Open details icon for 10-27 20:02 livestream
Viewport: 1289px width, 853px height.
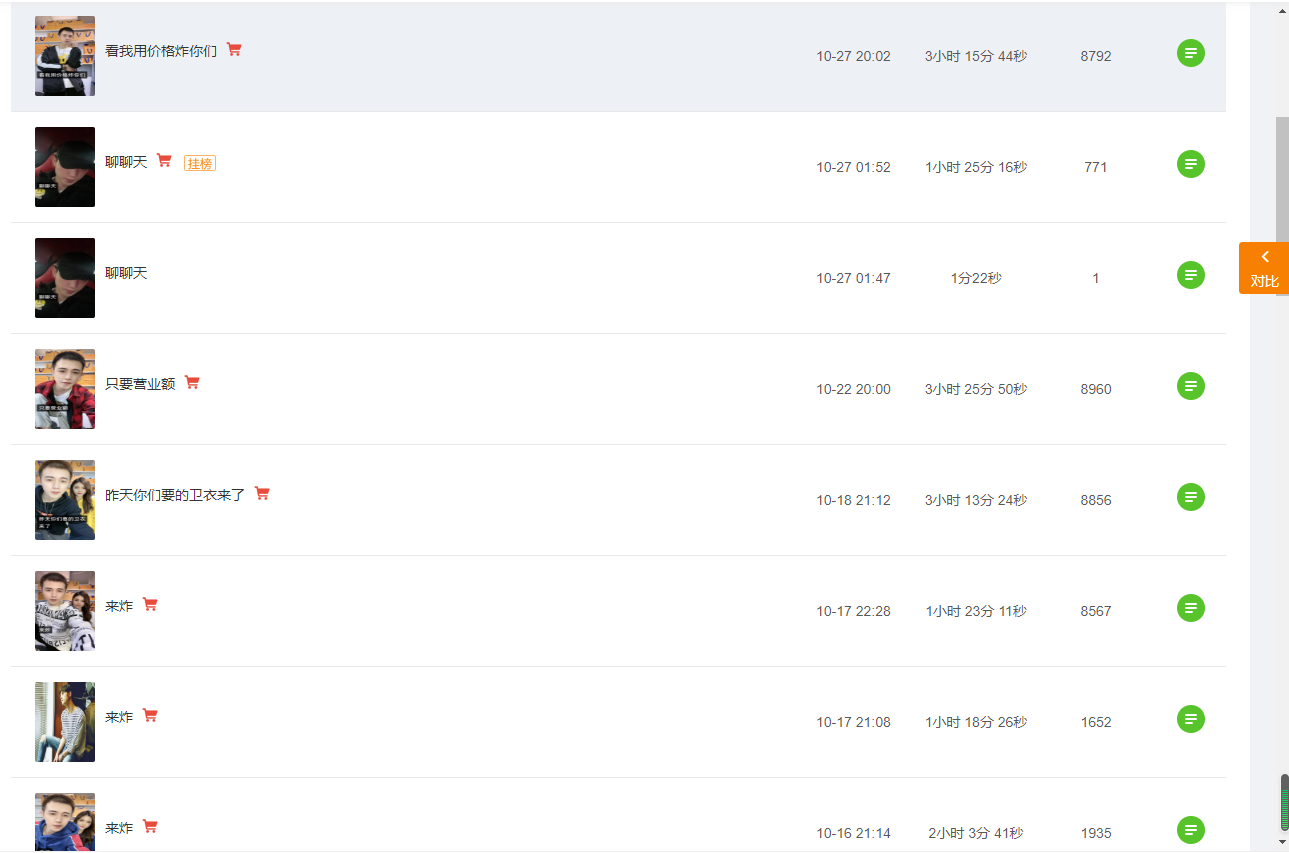coord(1190,54)
